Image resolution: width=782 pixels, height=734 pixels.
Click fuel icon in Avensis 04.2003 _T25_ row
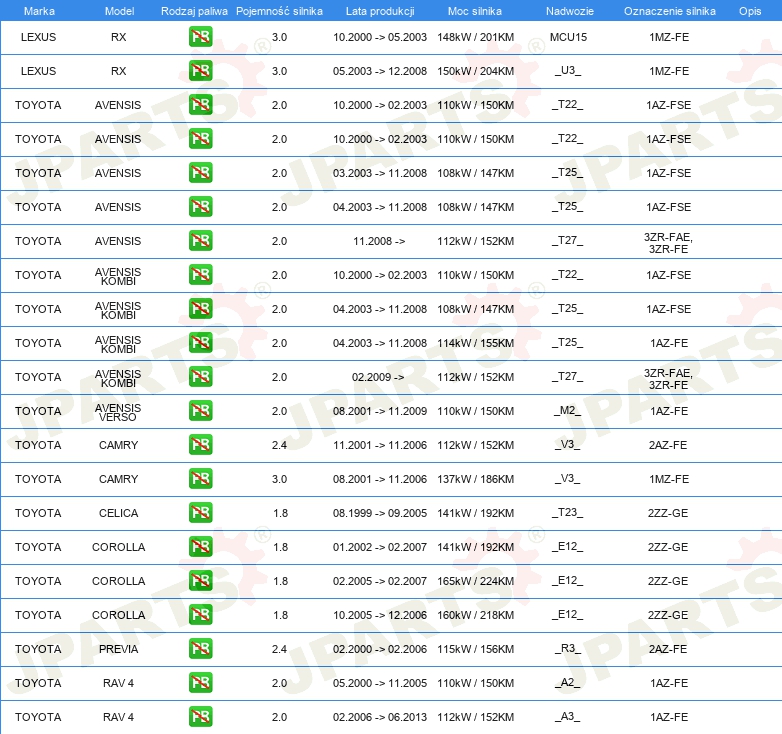point(200,207)
